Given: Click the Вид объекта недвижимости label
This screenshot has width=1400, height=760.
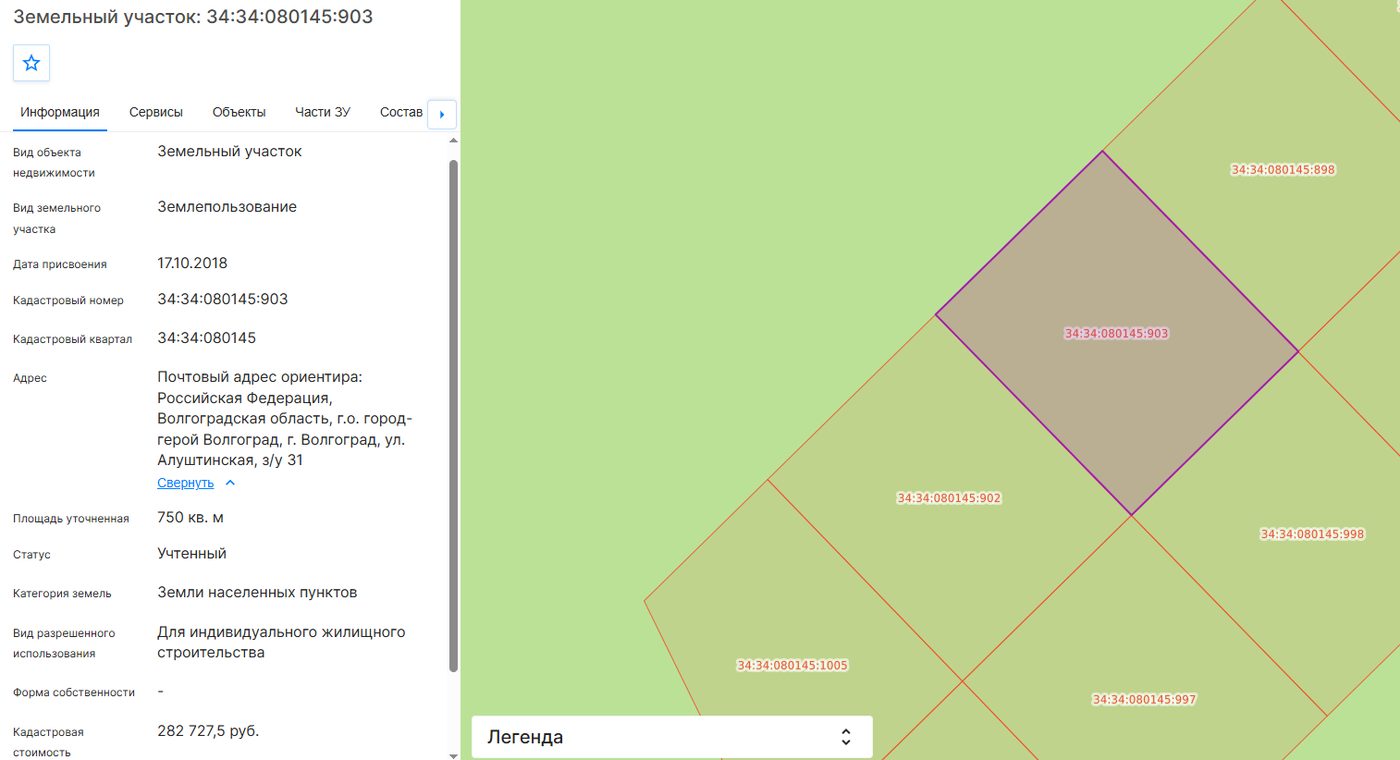Looking at the screenshot, I should coord(54,163).
